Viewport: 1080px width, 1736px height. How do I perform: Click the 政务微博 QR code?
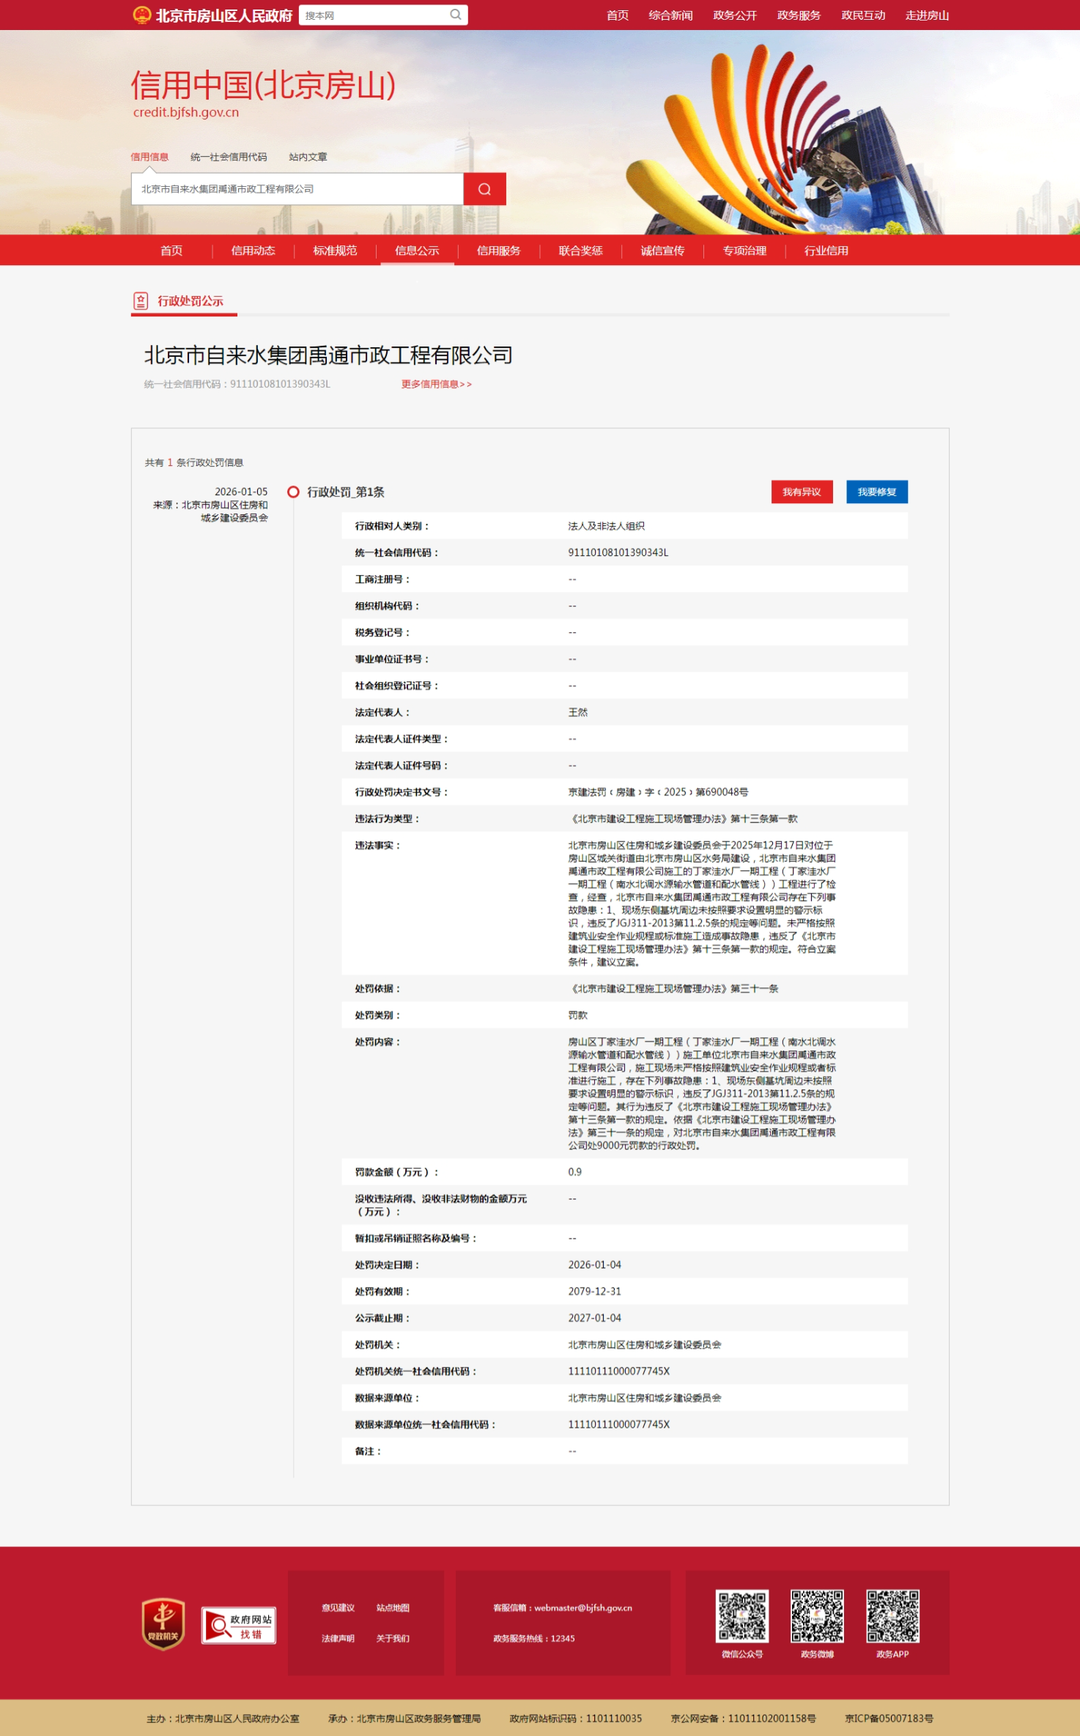tap(817, 1616)
